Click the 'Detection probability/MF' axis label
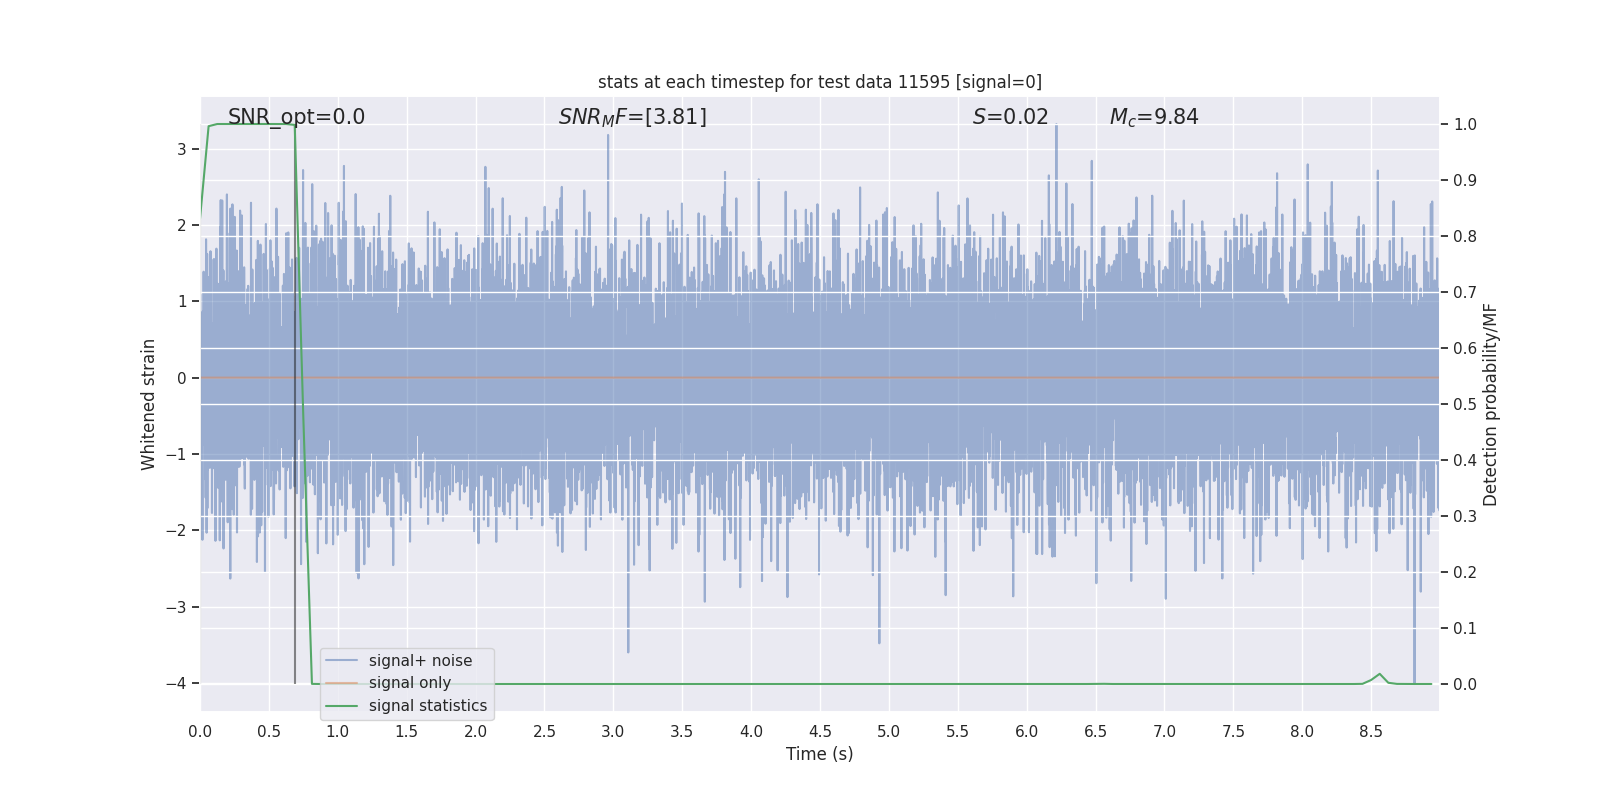The height and width of the screenshot is (800, 1600). [1490, 404]
